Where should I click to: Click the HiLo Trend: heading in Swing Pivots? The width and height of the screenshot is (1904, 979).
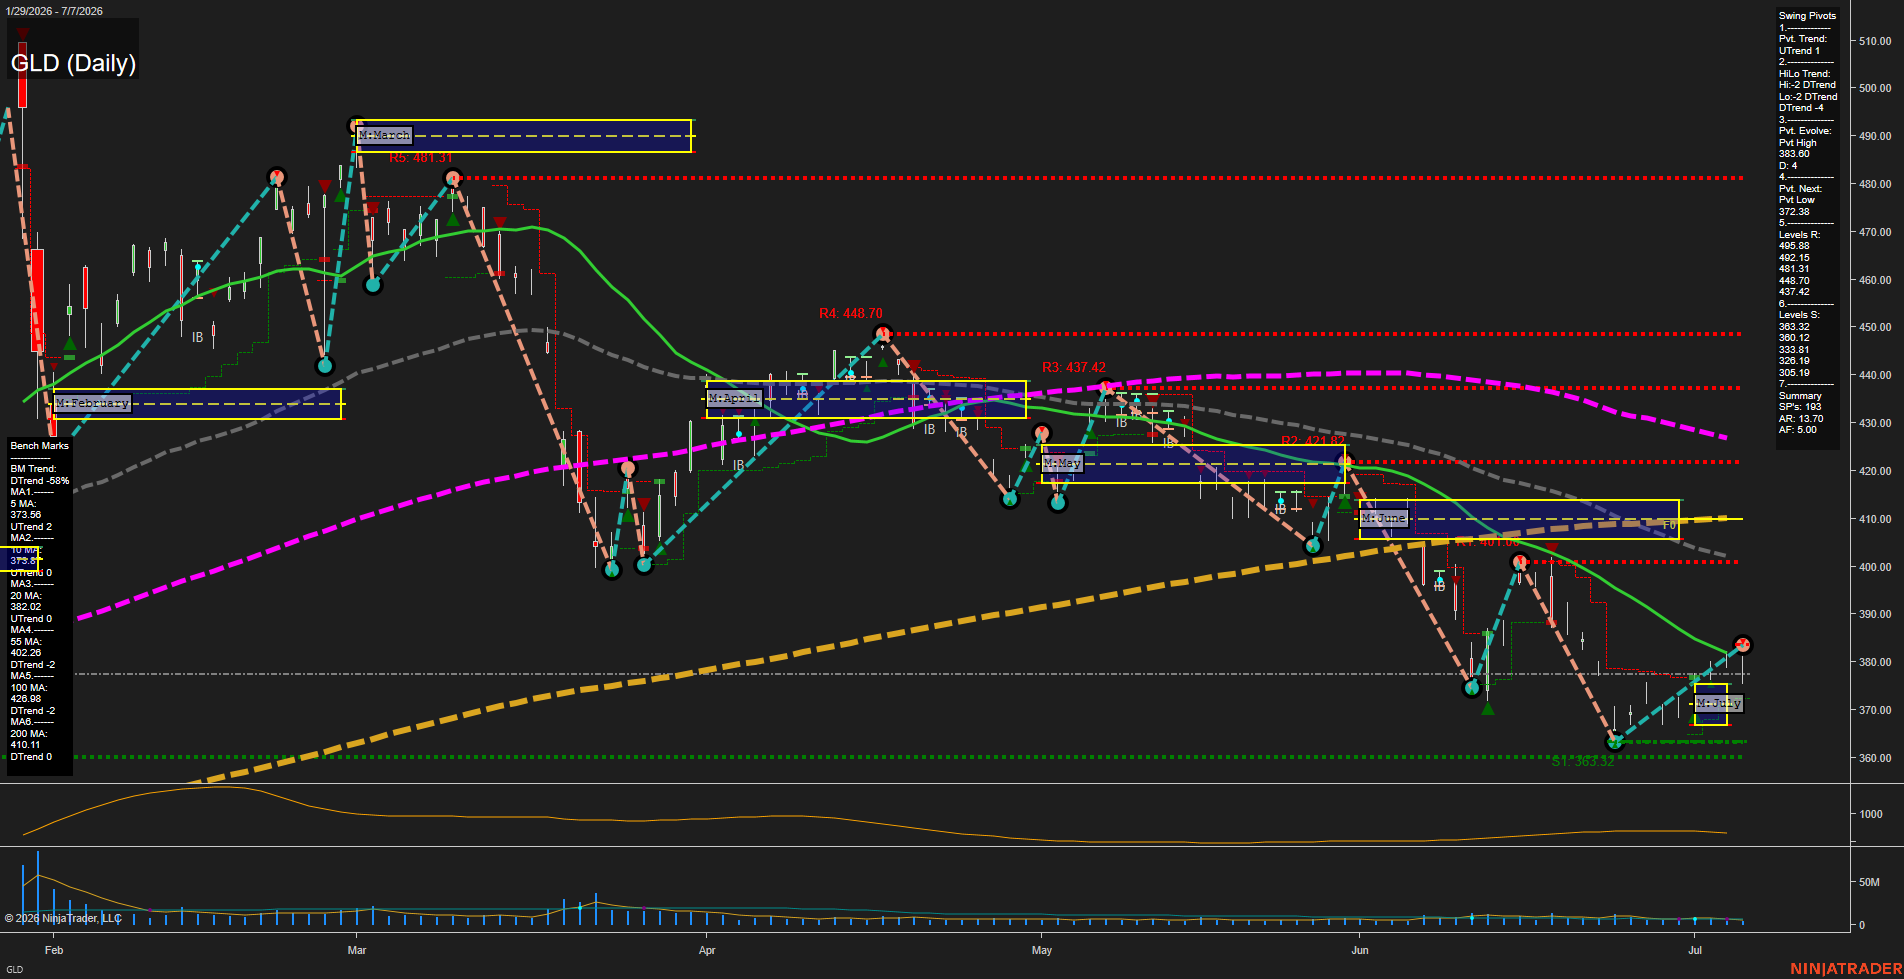[x=1804, y=74]
